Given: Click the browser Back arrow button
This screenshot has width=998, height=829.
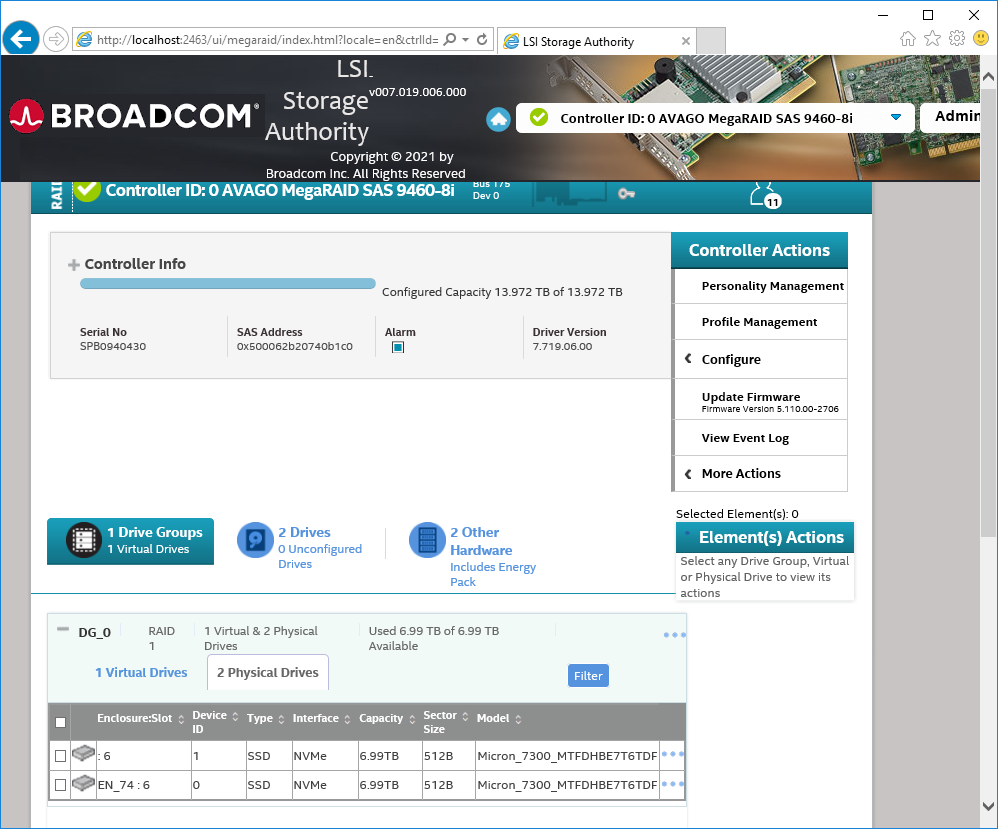Looking at the screenshot, I should (x=21, y=39).
